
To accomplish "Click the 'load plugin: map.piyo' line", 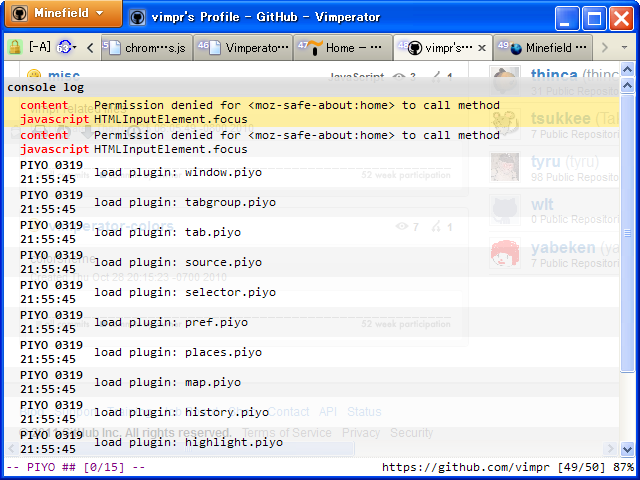I will click(x=167, y=382).
